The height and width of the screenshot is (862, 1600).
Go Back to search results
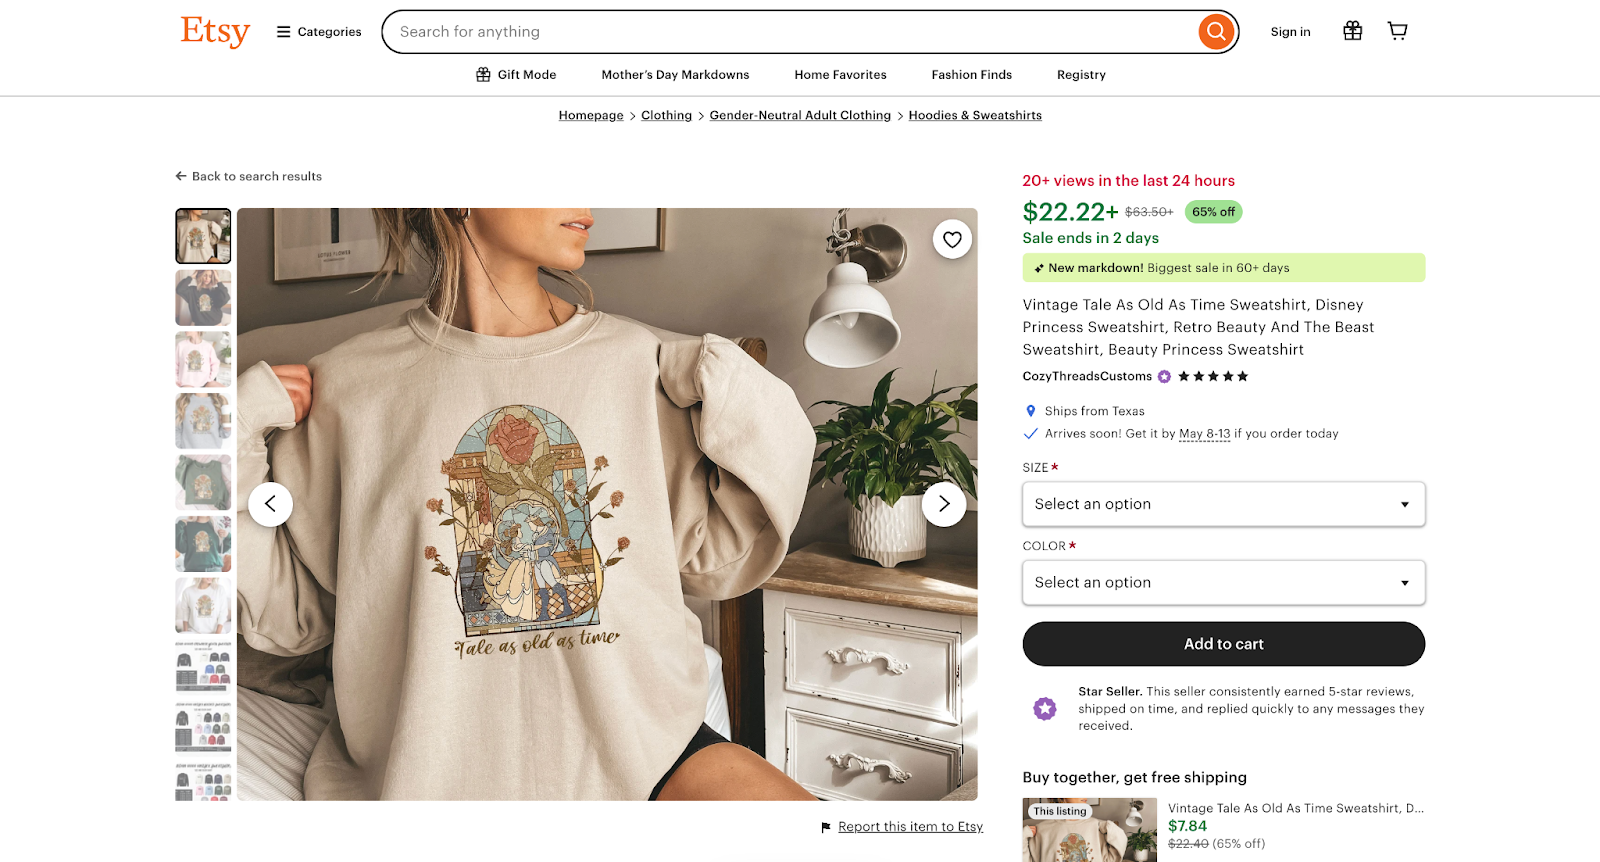[x=249, y=176]
